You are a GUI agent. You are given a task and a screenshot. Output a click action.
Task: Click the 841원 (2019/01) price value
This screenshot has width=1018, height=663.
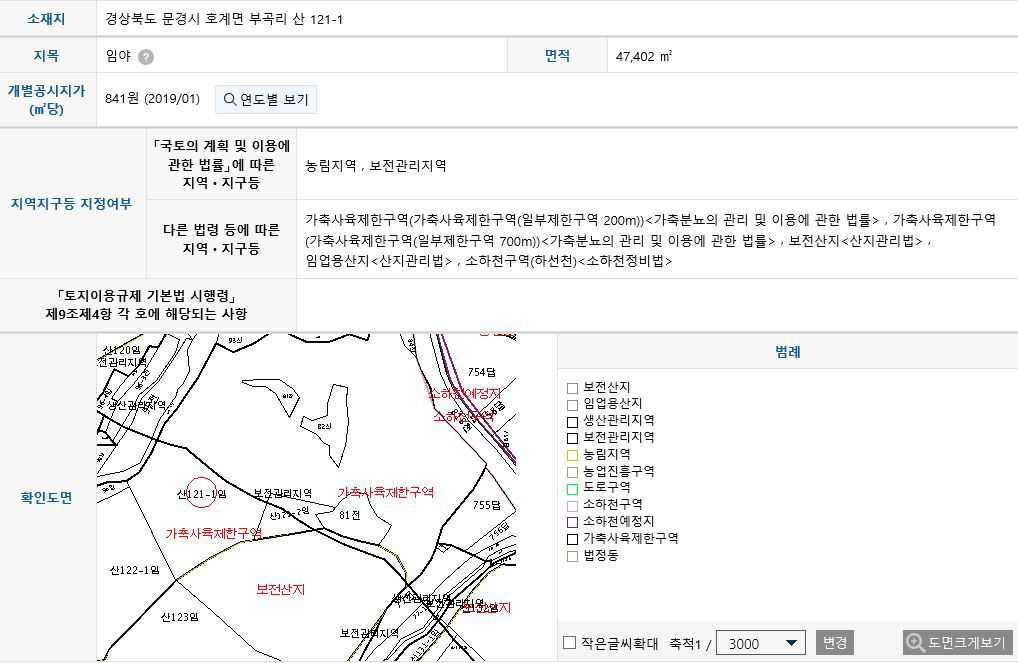[x=153, y=99]
